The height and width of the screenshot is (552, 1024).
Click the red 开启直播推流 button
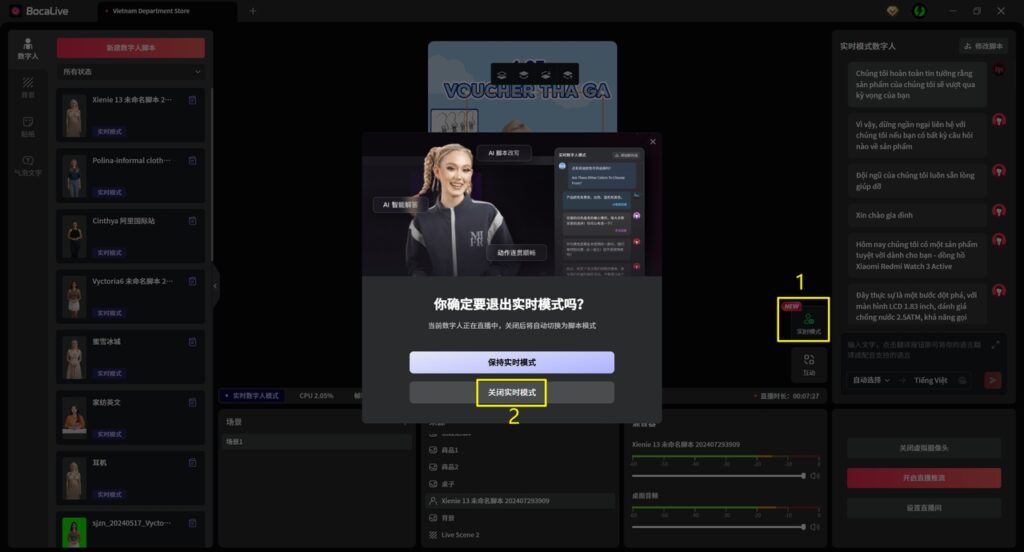pos(923,478)
